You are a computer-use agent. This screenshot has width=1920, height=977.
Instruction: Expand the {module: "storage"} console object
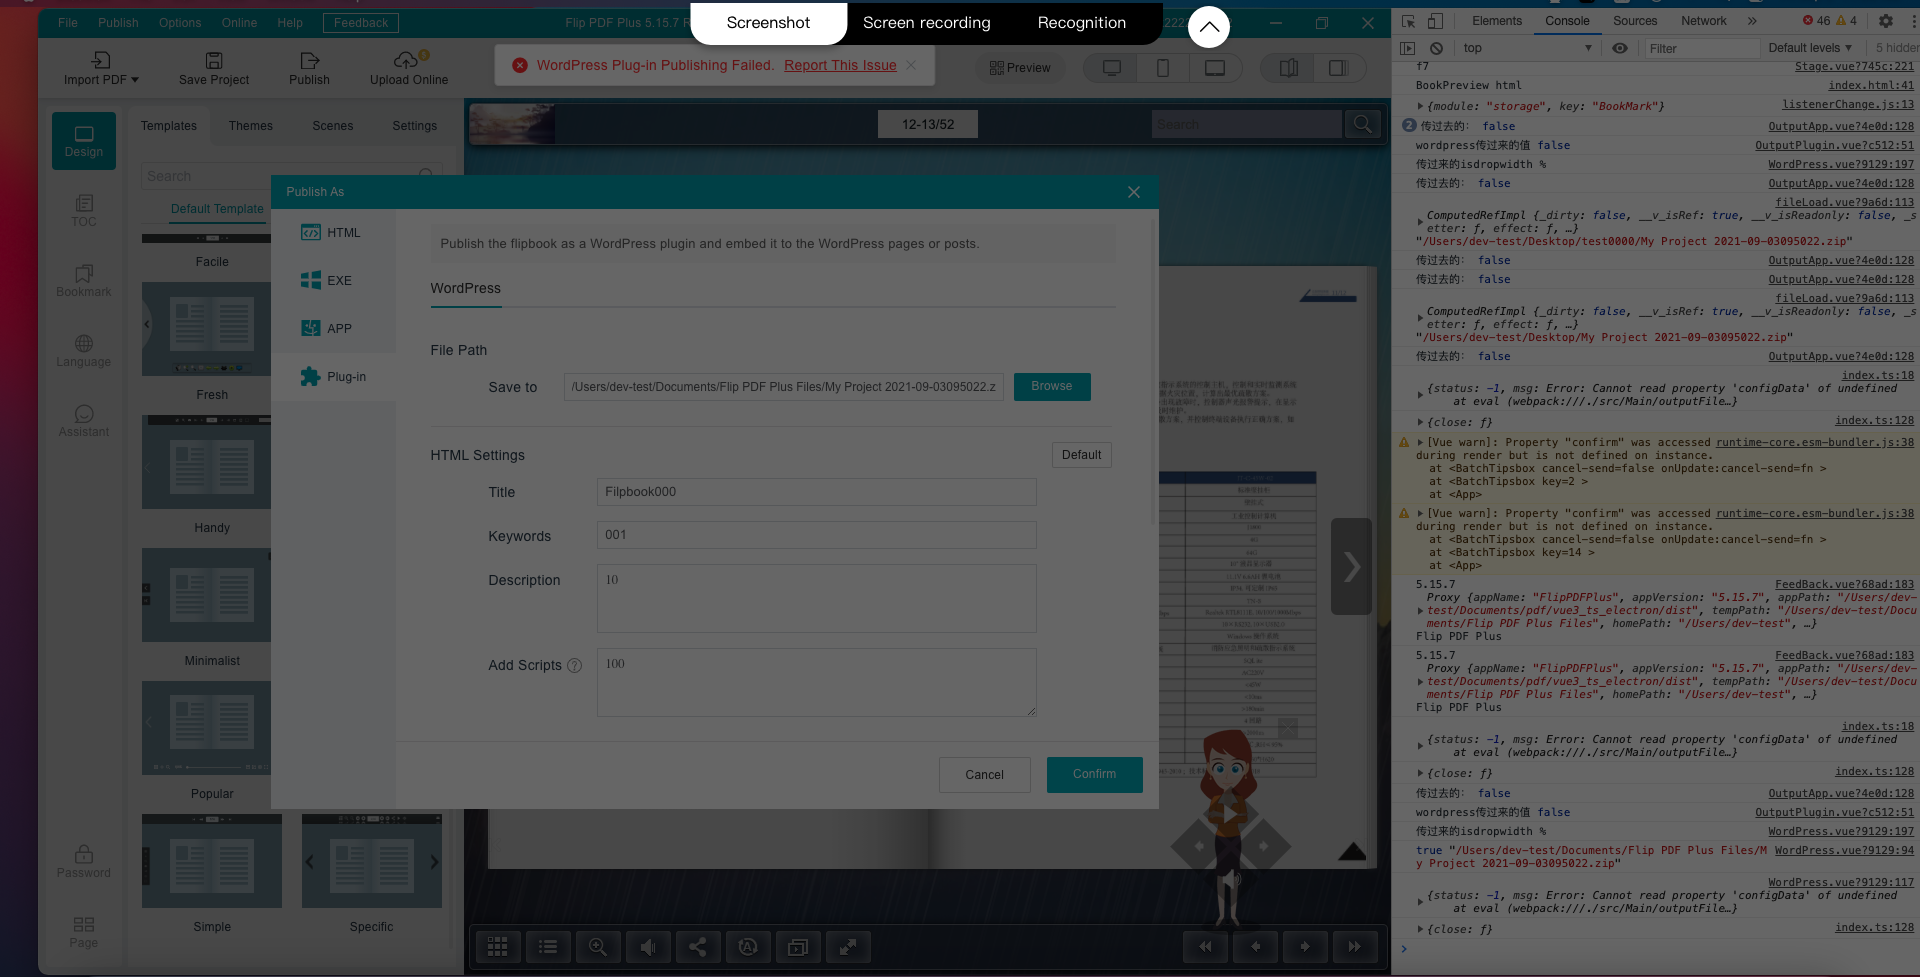[1420, 106]
